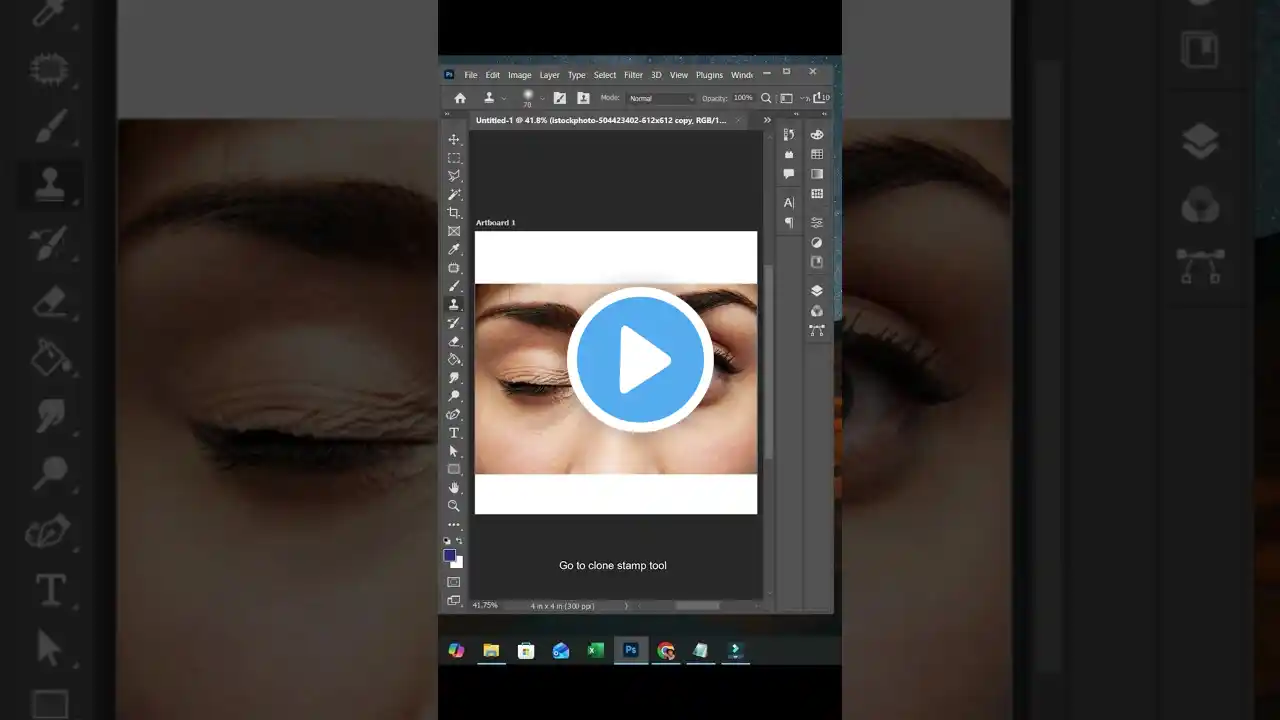This screenshot has width=1280, height=720.
Task: Open the Character panel icon
Action: pos(789,203)
